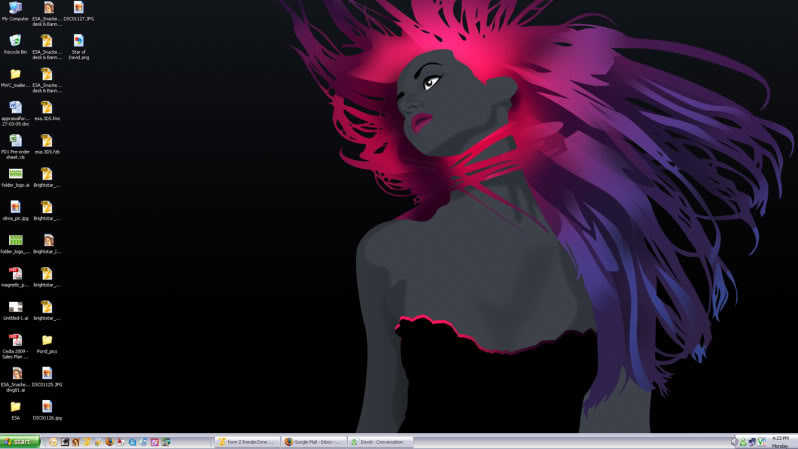Image resolution: width=798 pixels, height=449 pixels.
Task: Select the Cedia 2009 Sales Plan PDF
Action: point(15,346)
